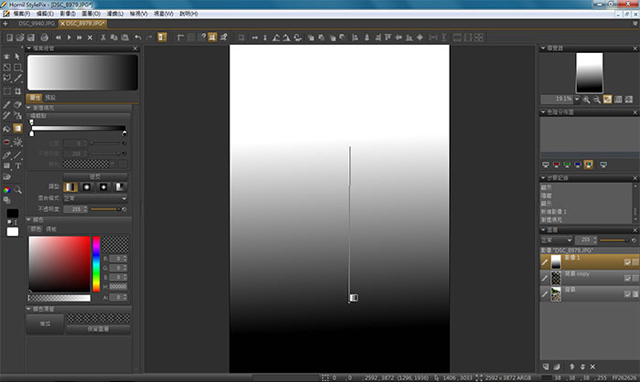Click the Undo arrow in toolbar
The height and width of the screenshot is (382, 640).
click(x=138, y=38)
